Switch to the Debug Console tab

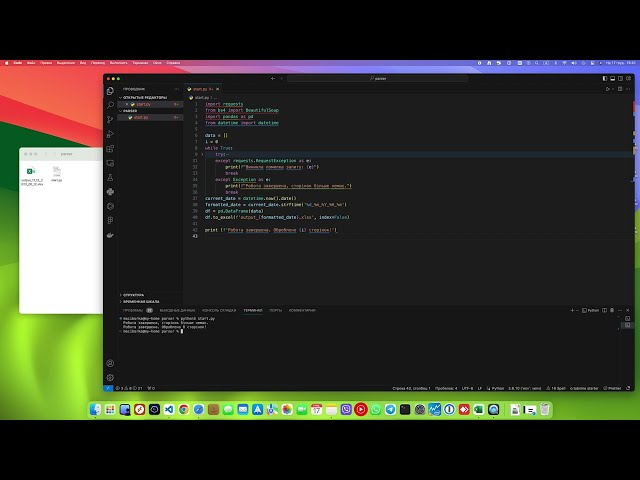click(219, 310)
